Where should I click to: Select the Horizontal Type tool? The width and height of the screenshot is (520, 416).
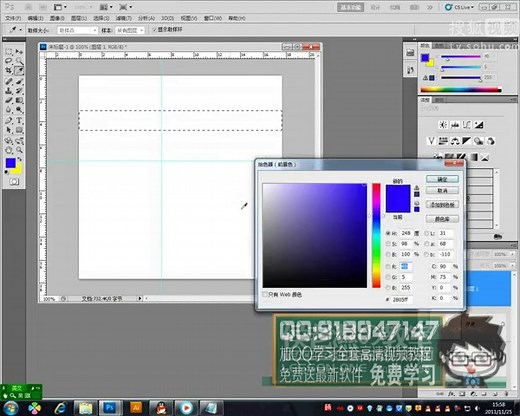19,121
